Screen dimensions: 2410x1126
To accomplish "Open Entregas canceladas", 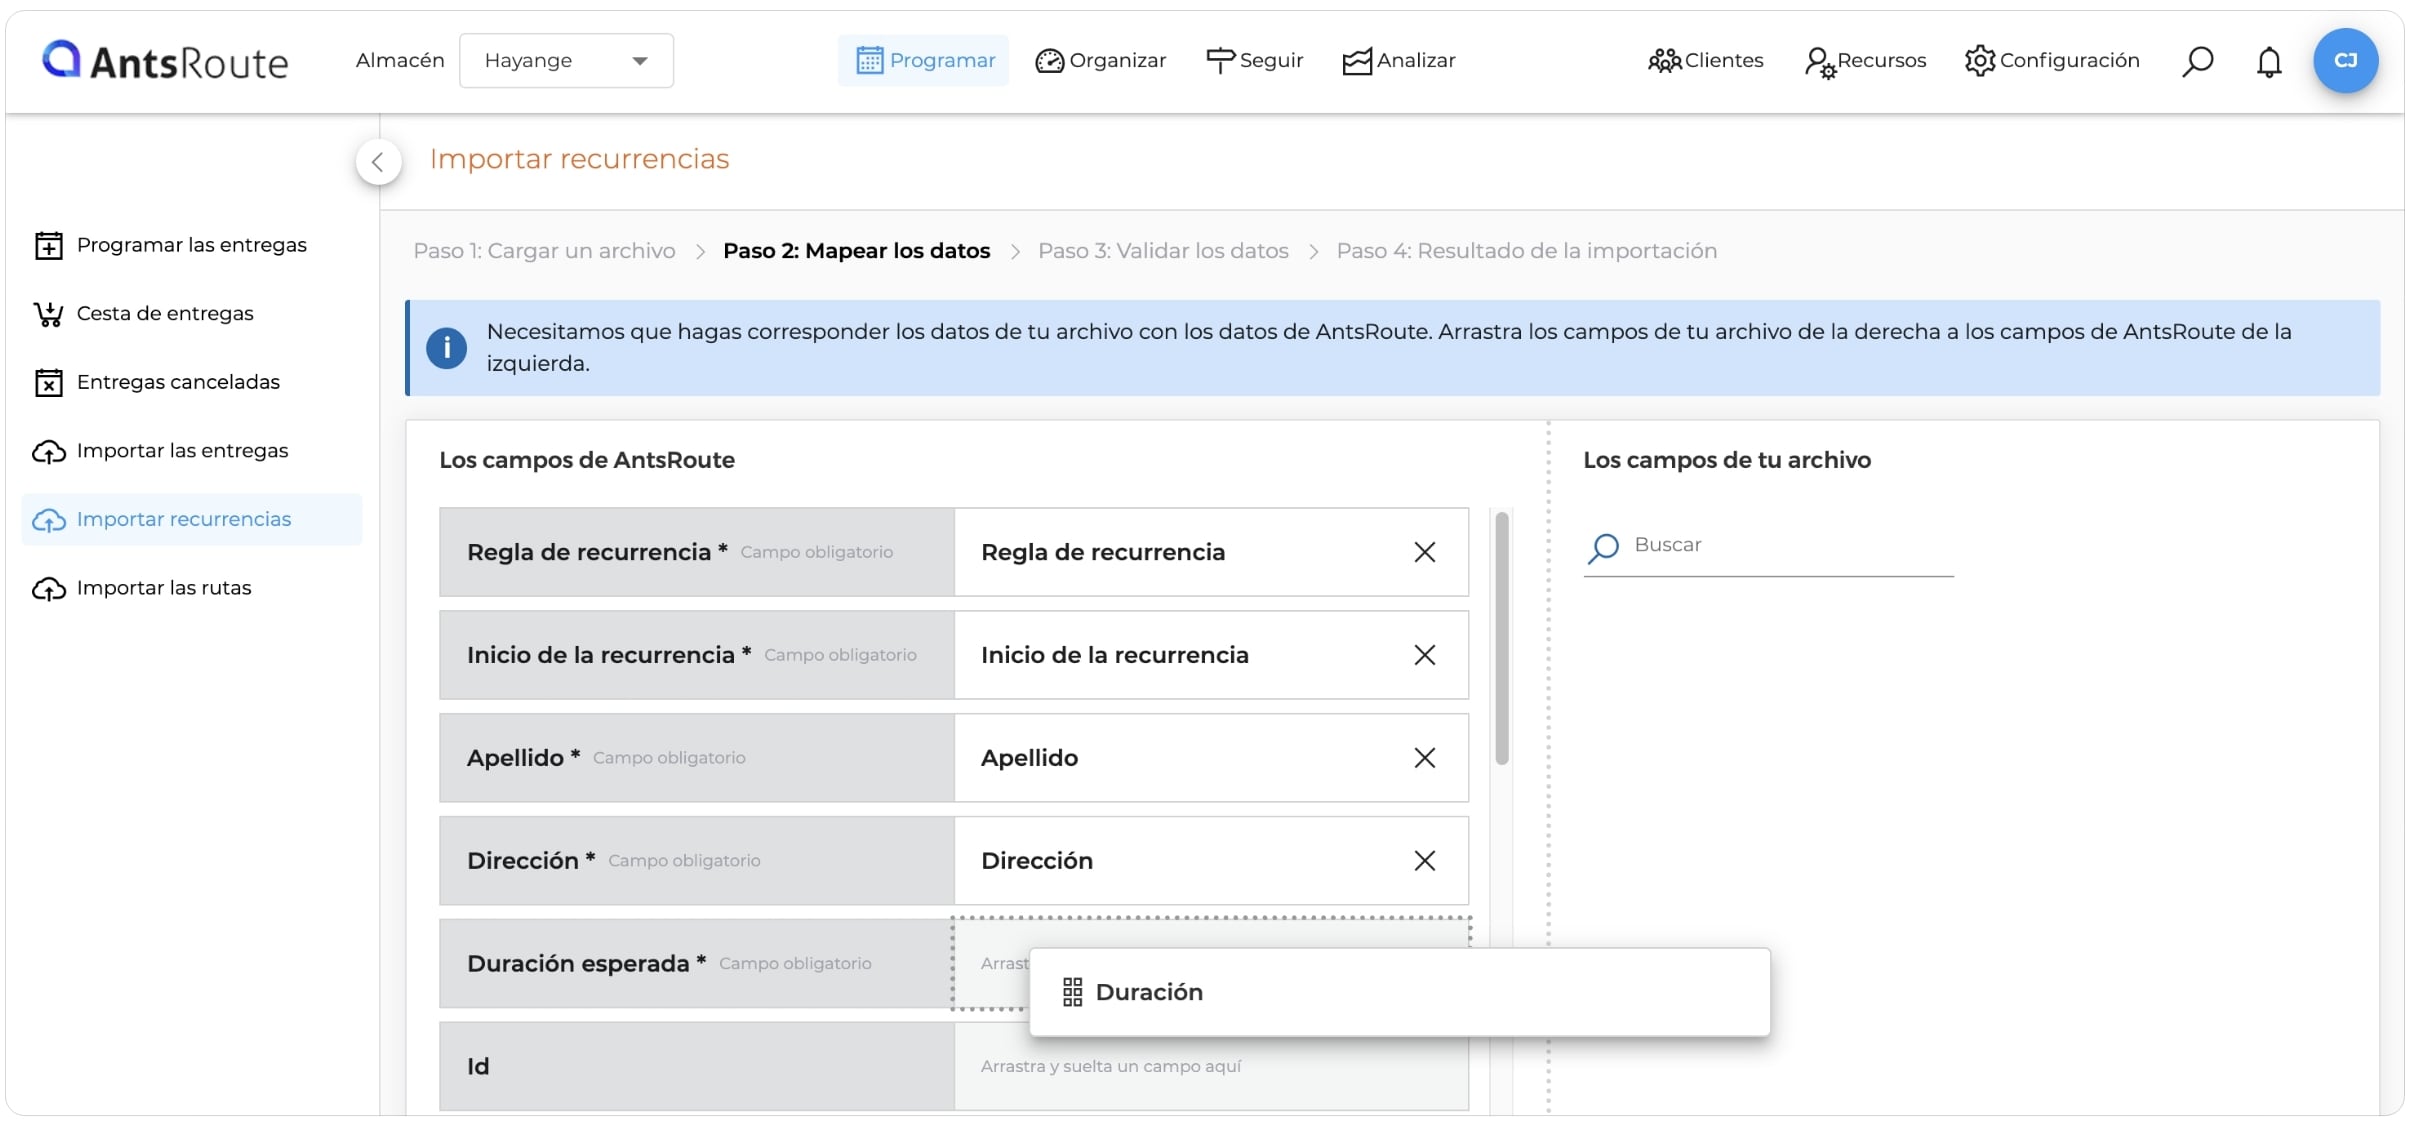I will point(192,382).
